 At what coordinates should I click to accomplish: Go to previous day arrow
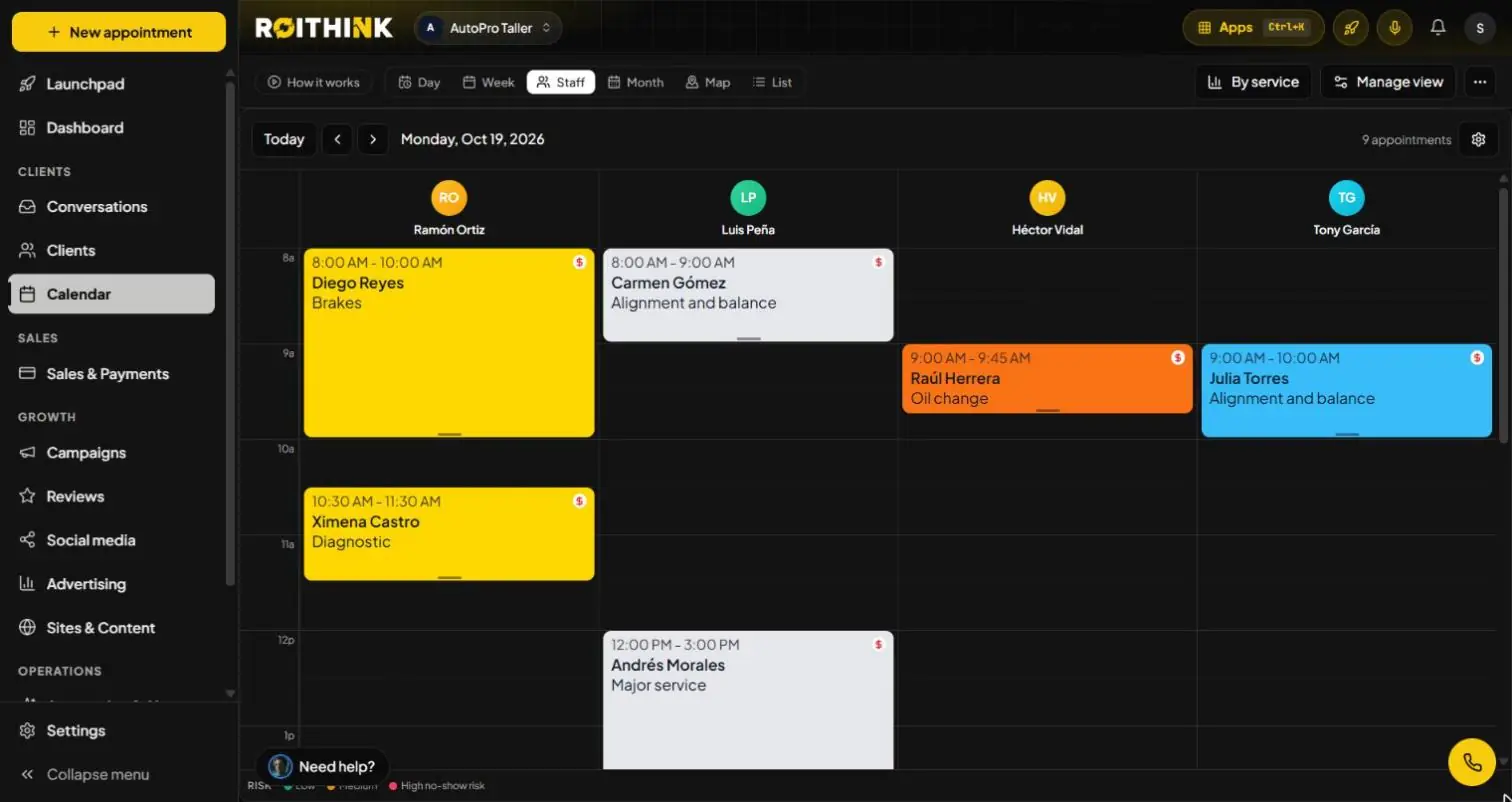[338, 140]
